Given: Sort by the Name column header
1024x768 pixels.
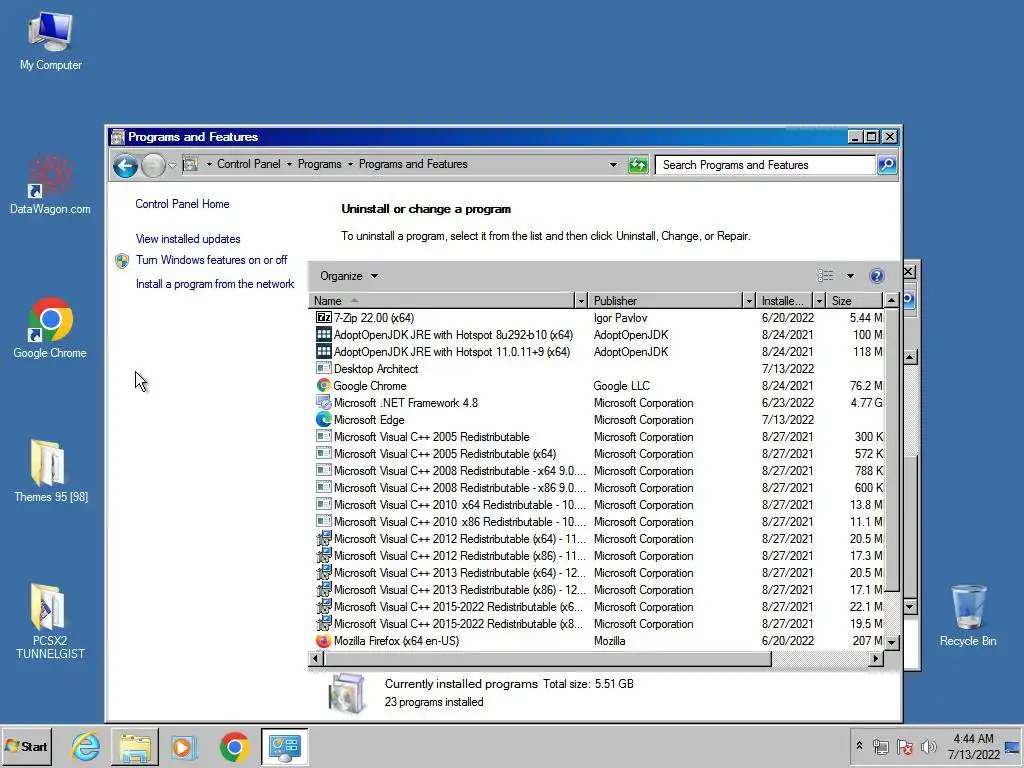Looking at the screenshot, I should [442, 300].
